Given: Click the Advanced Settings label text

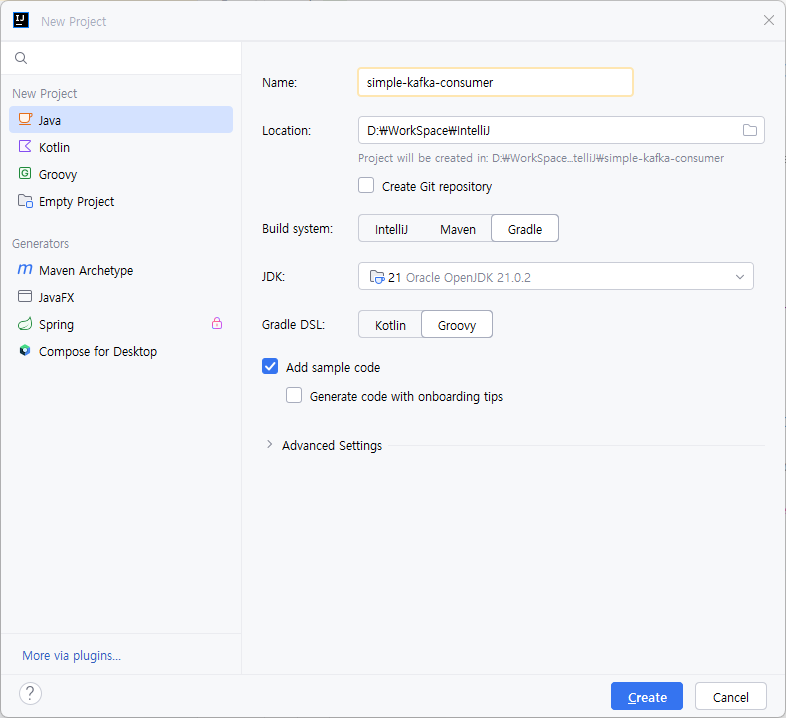Looking at the screenshot, I should (332, 445).
